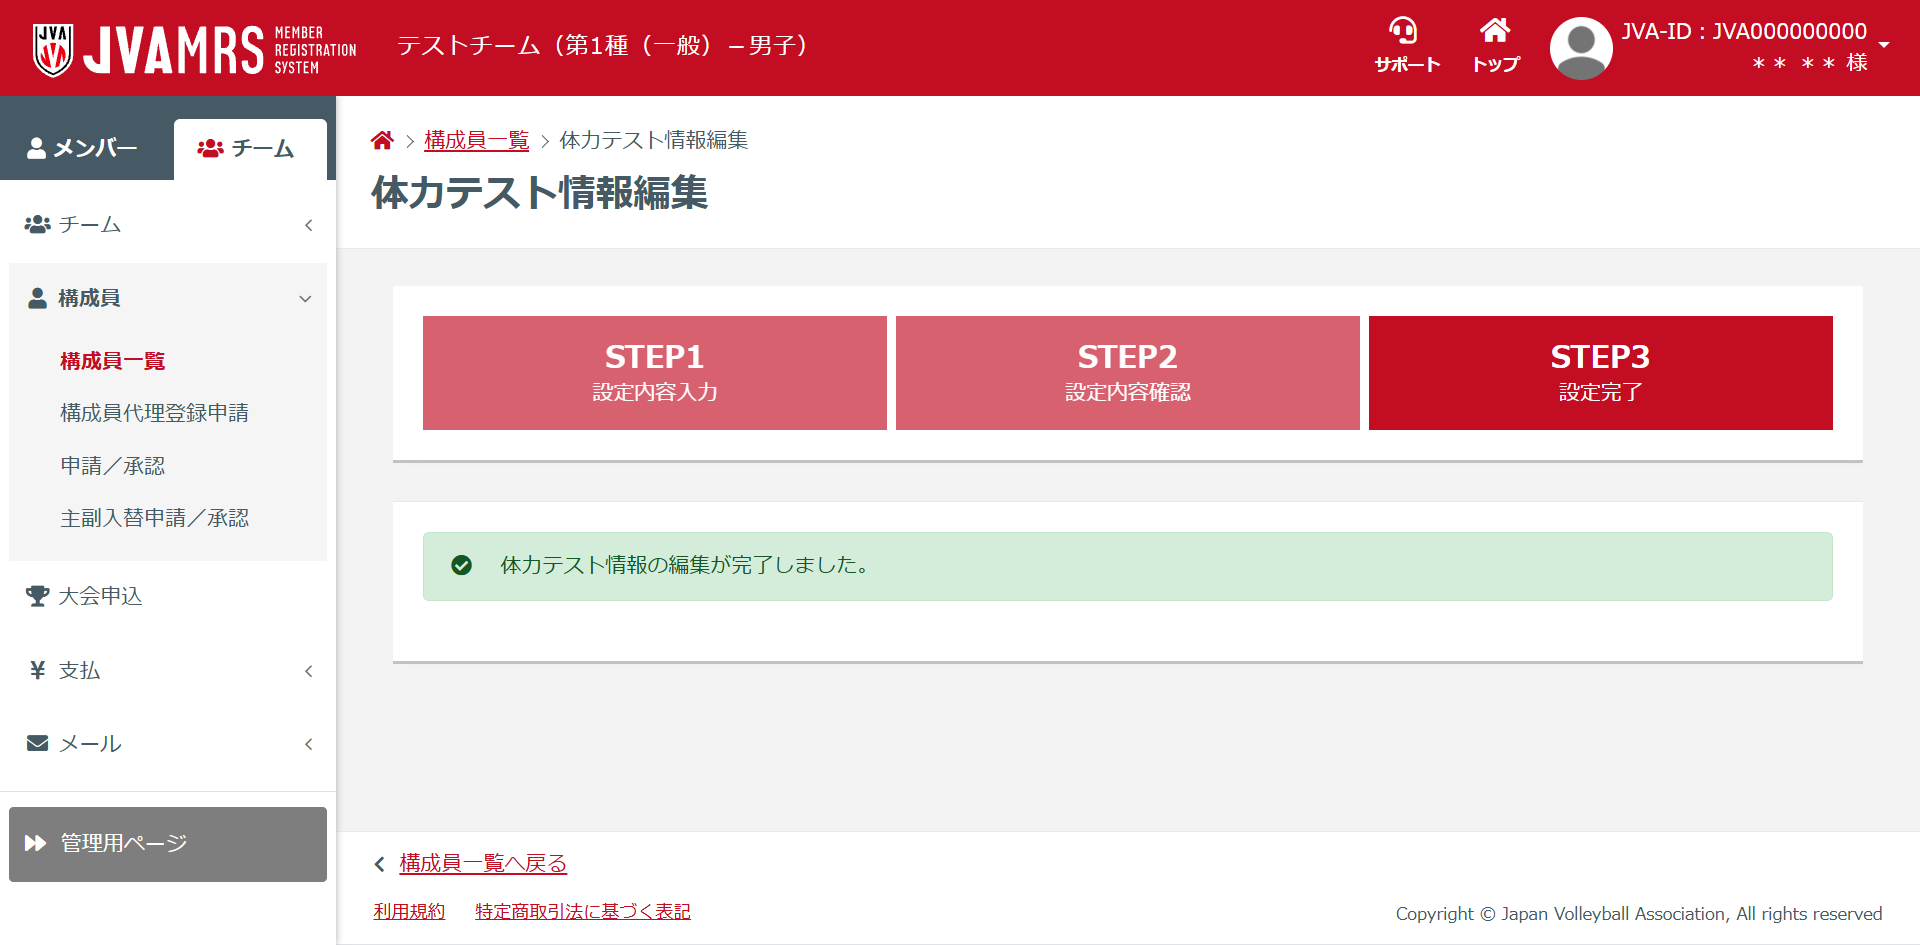This screenshot has height=945, width=1920.
Task: Open Support via the headset icon
Action: point(1405,32)
